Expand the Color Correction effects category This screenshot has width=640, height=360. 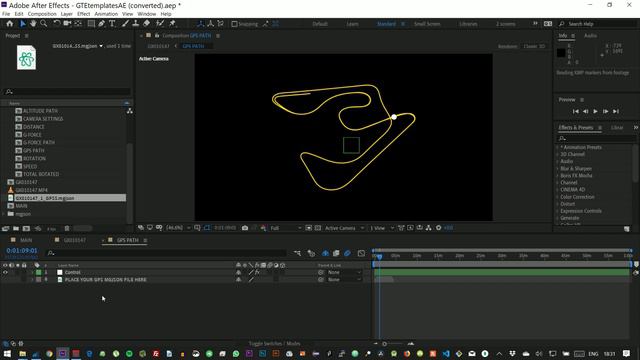point(558,197)
